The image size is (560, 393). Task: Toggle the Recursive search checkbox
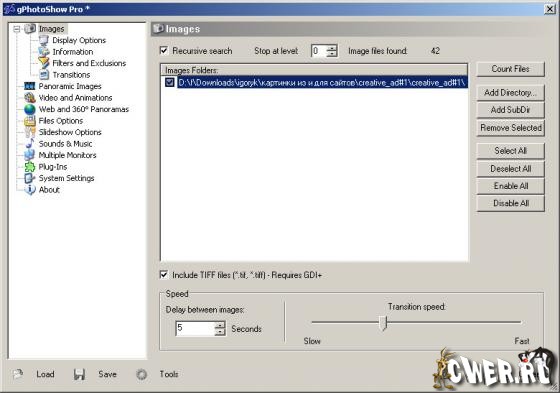tap(164, 51)
